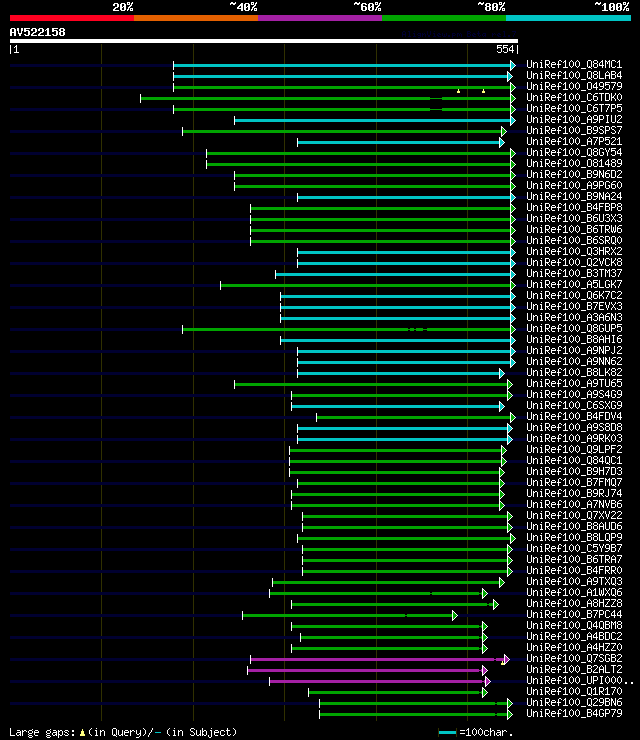Select the UniRef100_B7PC44 label
This screenshot has height=740, width=640.
[x=574, y=614]
